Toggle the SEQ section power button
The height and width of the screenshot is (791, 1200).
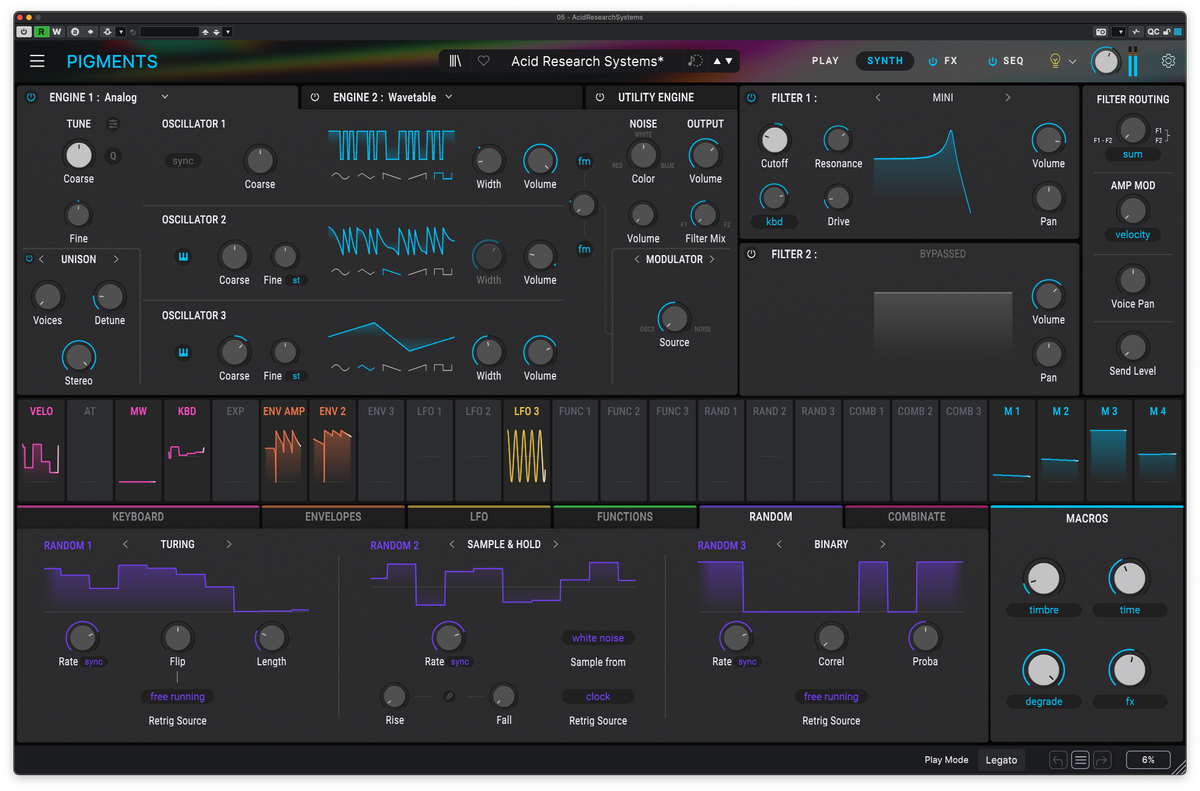coord(993,61)
